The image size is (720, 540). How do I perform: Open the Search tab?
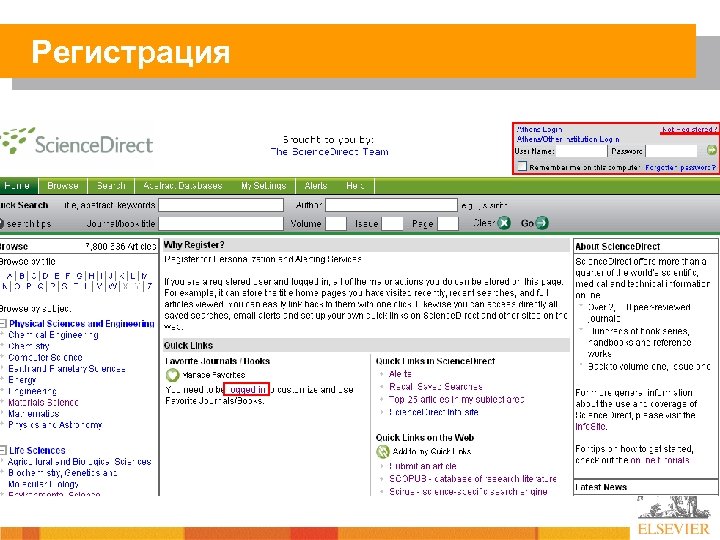(x=111, y=186)
